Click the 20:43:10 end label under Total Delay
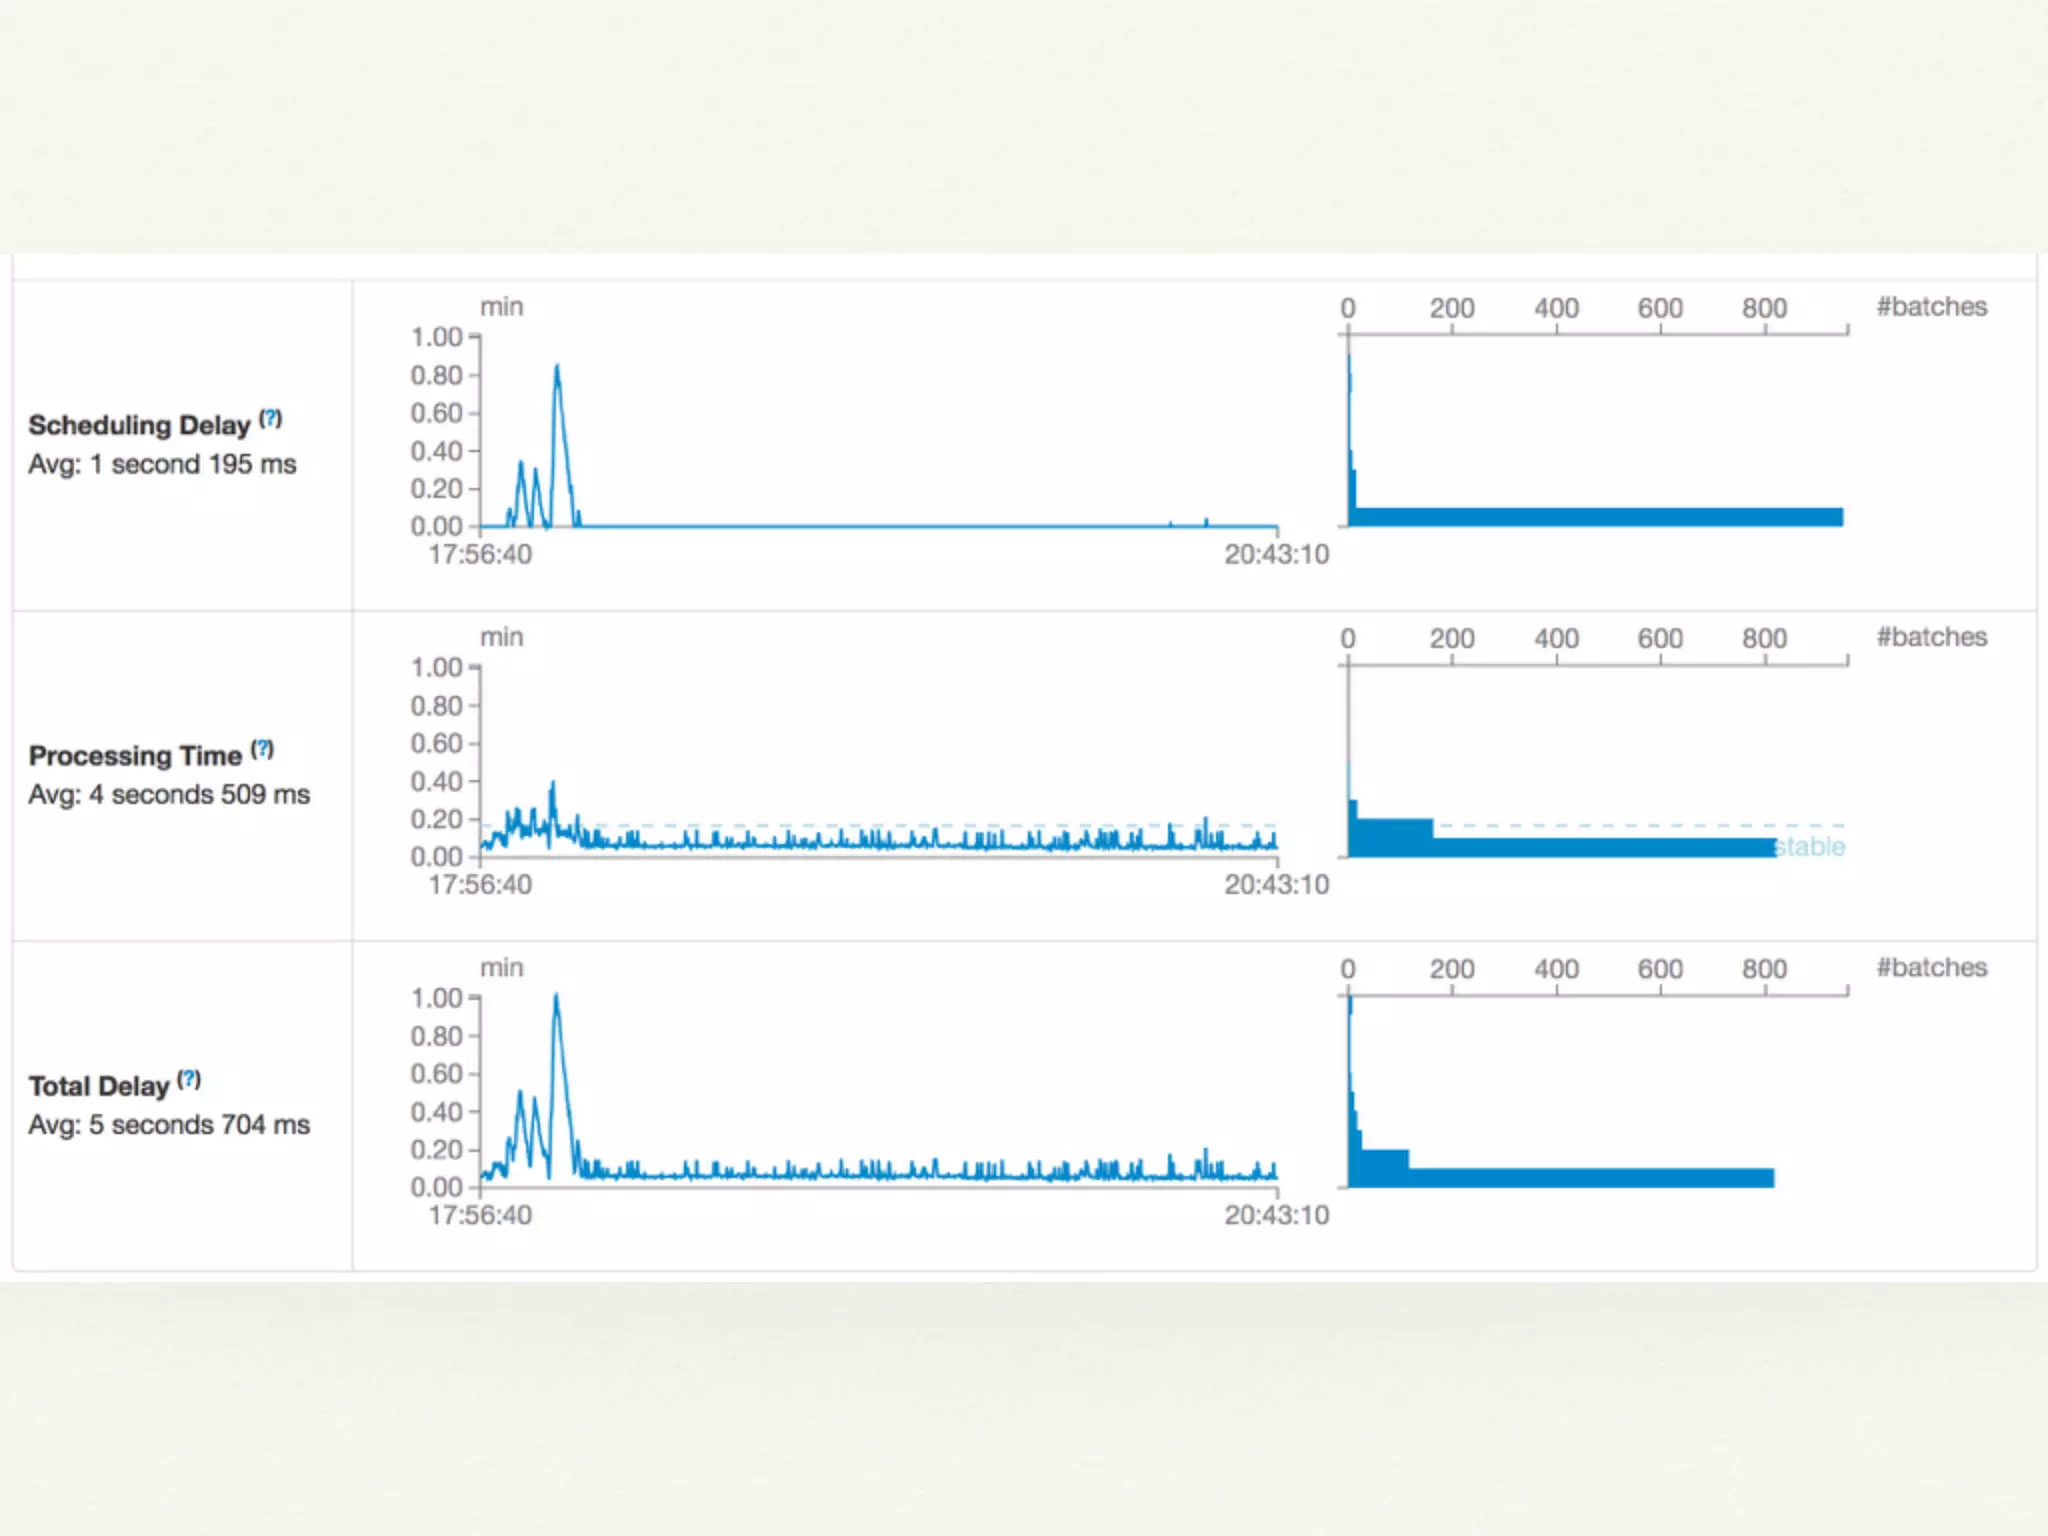The image size is (2048, 1536). click(1276, 1215)
